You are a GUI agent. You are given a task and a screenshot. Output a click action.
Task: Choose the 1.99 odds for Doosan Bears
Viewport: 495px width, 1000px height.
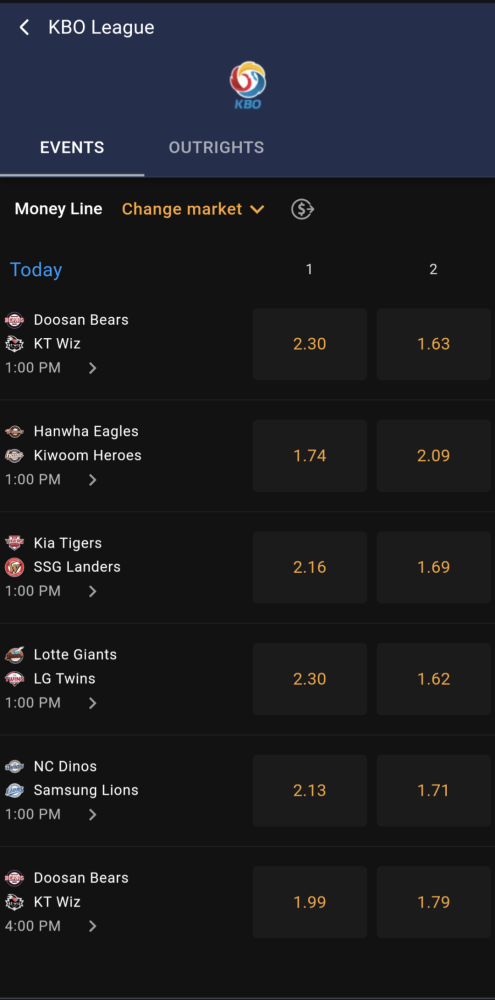309,902
